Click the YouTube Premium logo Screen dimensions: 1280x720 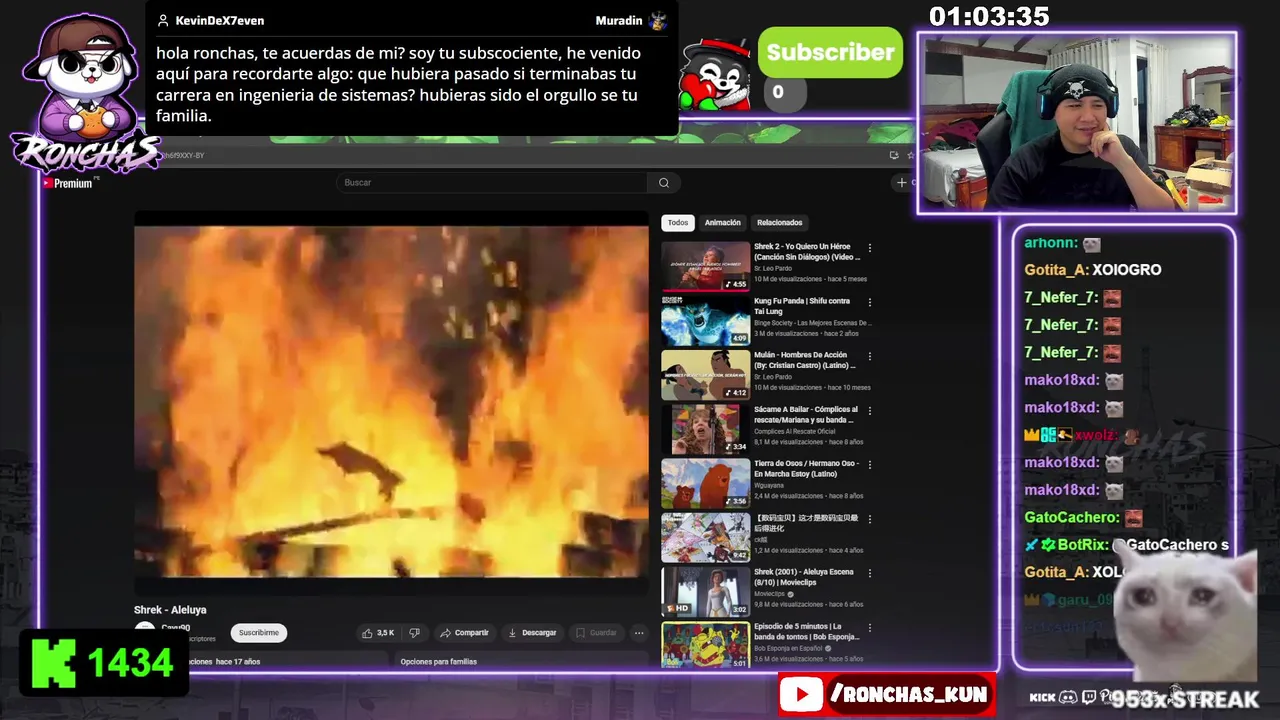tap(67, 183)
